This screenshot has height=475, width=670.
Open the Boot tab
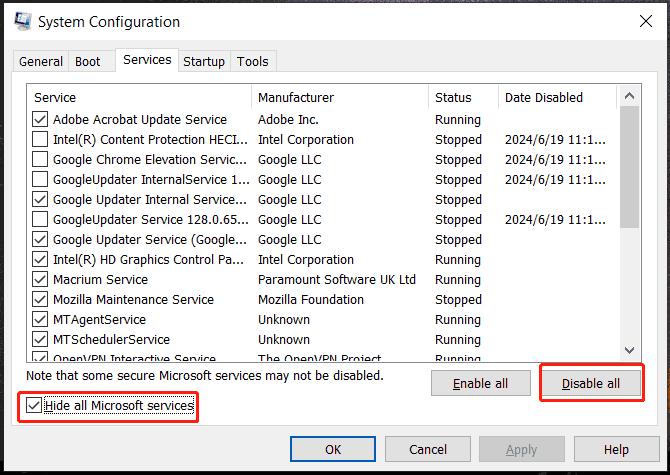pyautogui.click(x=88, y=62)
